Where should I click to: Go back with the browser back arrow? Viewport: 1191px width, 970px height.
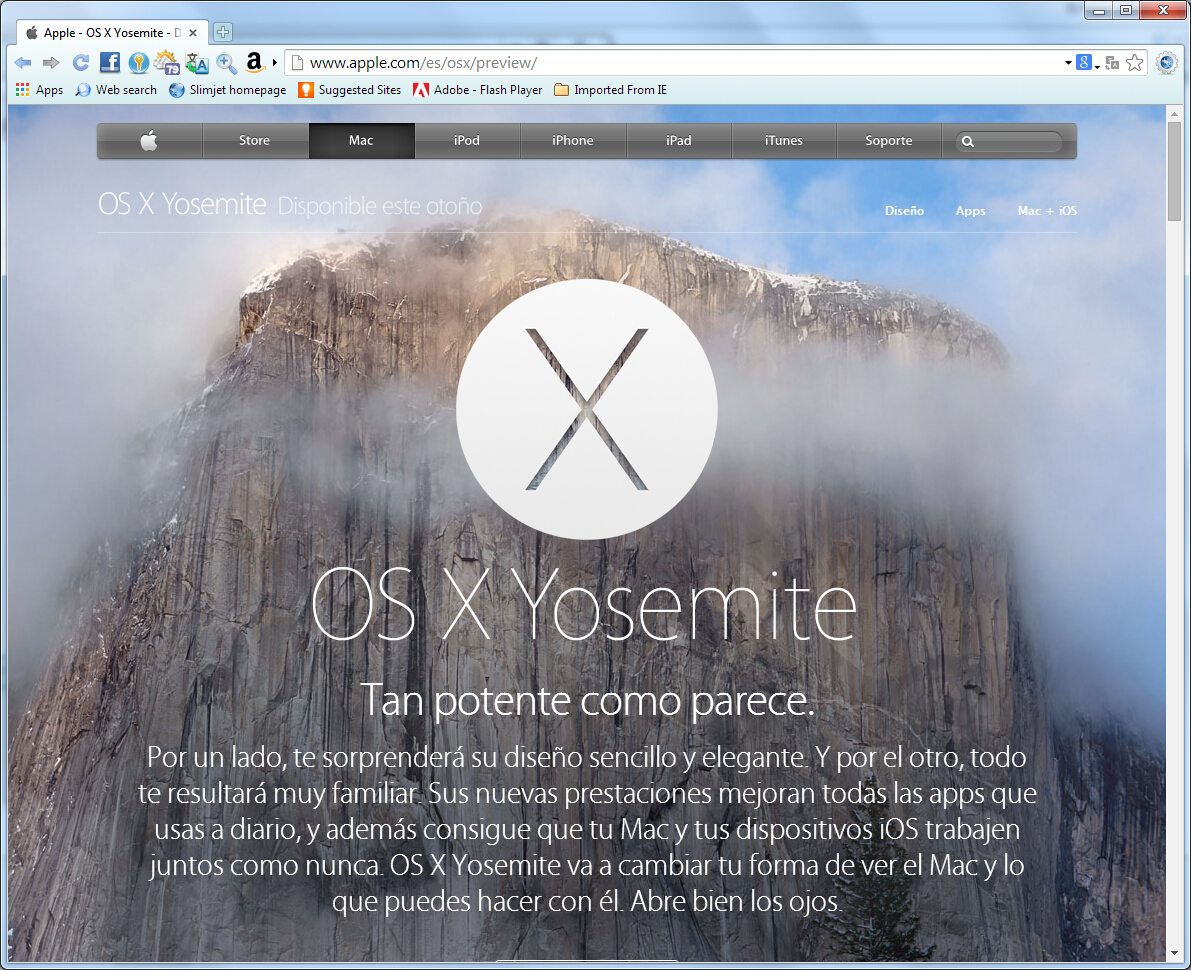(23, 63)
